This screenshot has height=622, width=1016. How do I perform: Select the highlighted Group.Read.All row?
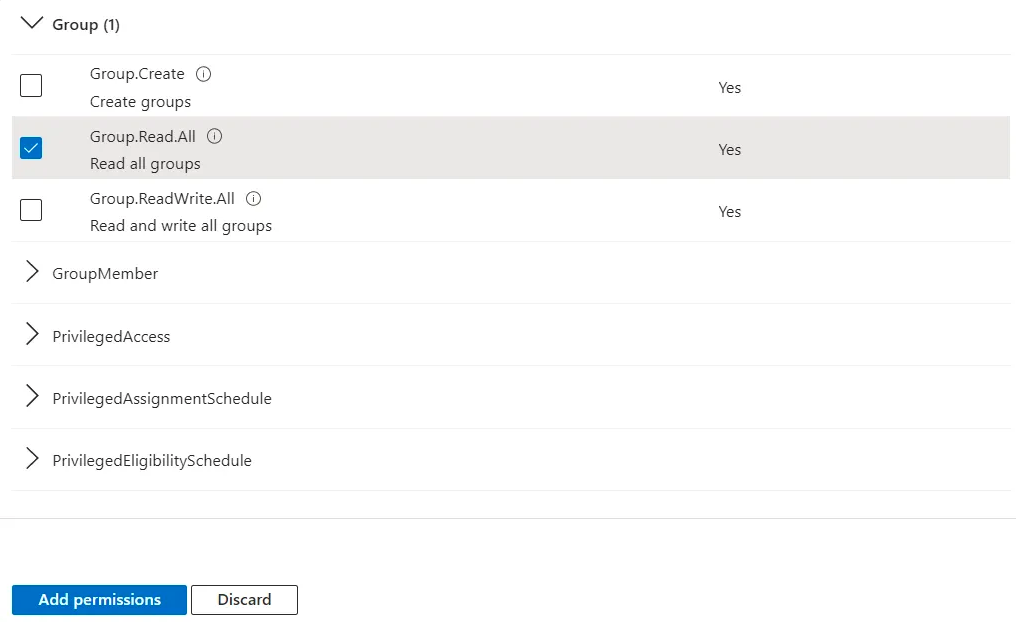tap(500, 148)
